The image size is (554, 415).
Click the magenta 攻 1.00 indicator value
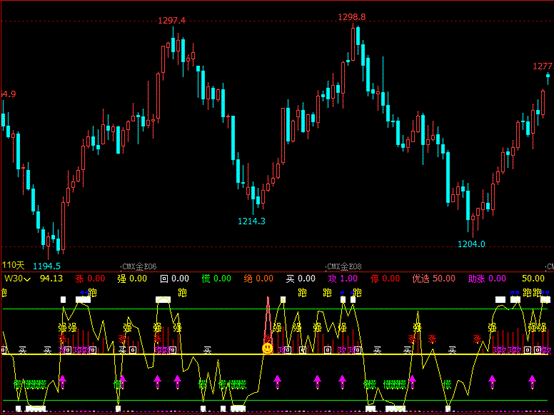[343, 279]
